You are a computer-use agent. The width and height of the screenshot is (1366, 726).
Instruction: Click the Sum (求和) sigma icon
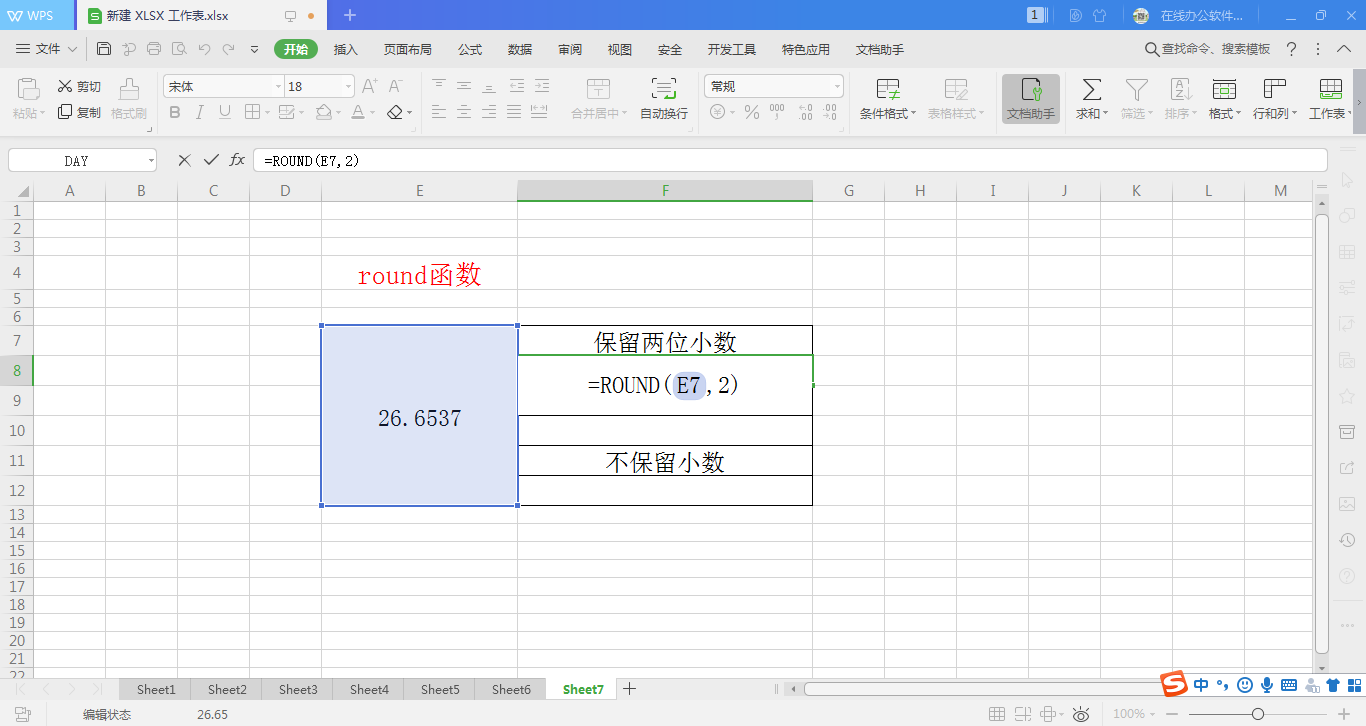click(1092, 90)
